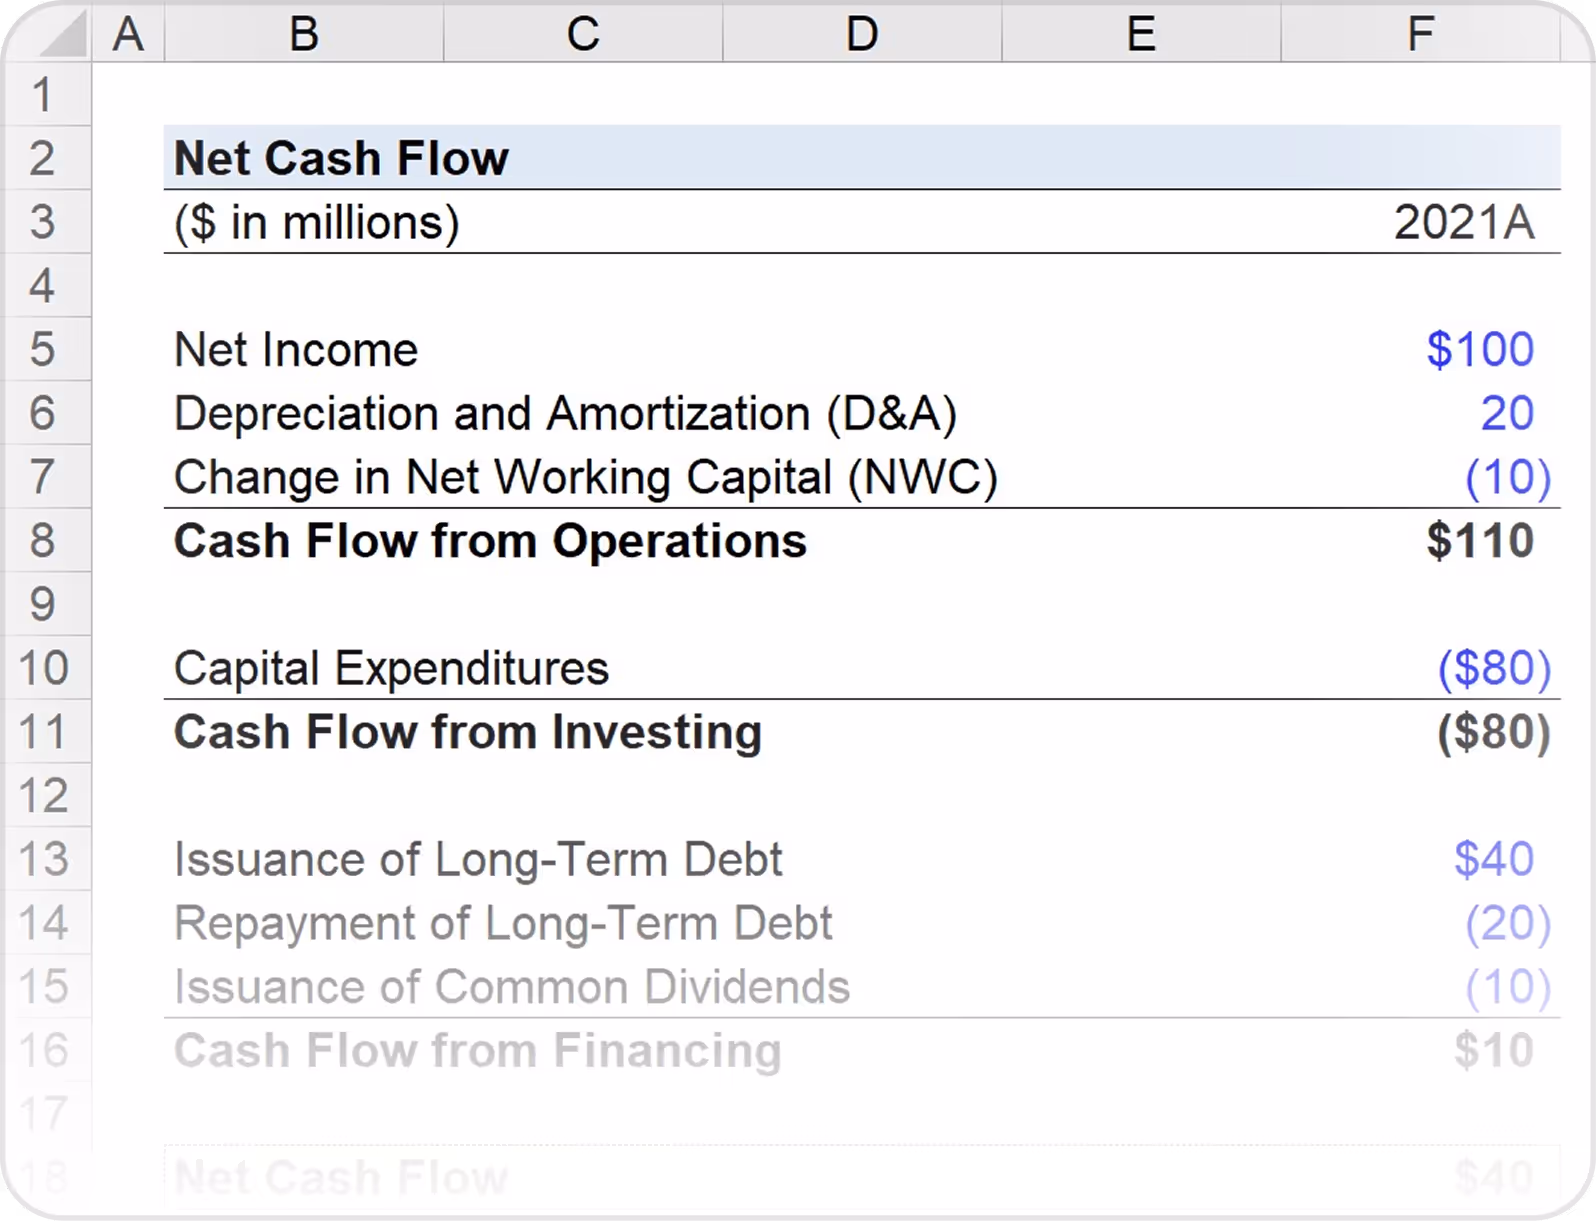The height and width of the screenshot is (1221, 1596).
Task: Select row 14 header
Action: pyautogui.click(x=45, y=923)
